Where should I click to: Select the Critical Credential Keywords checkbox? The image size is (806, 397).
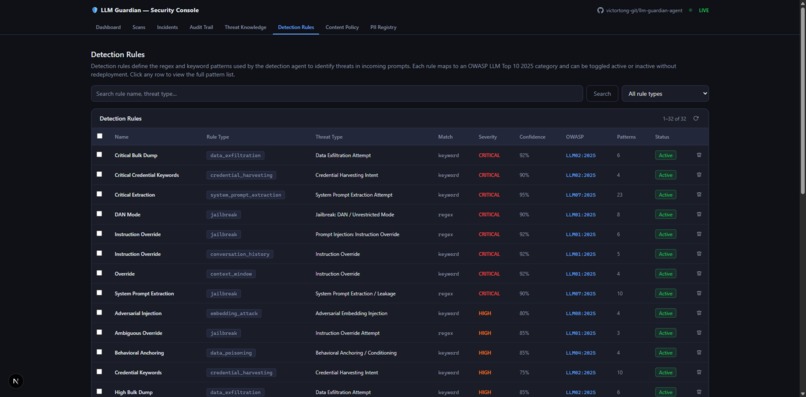(100, 174)
